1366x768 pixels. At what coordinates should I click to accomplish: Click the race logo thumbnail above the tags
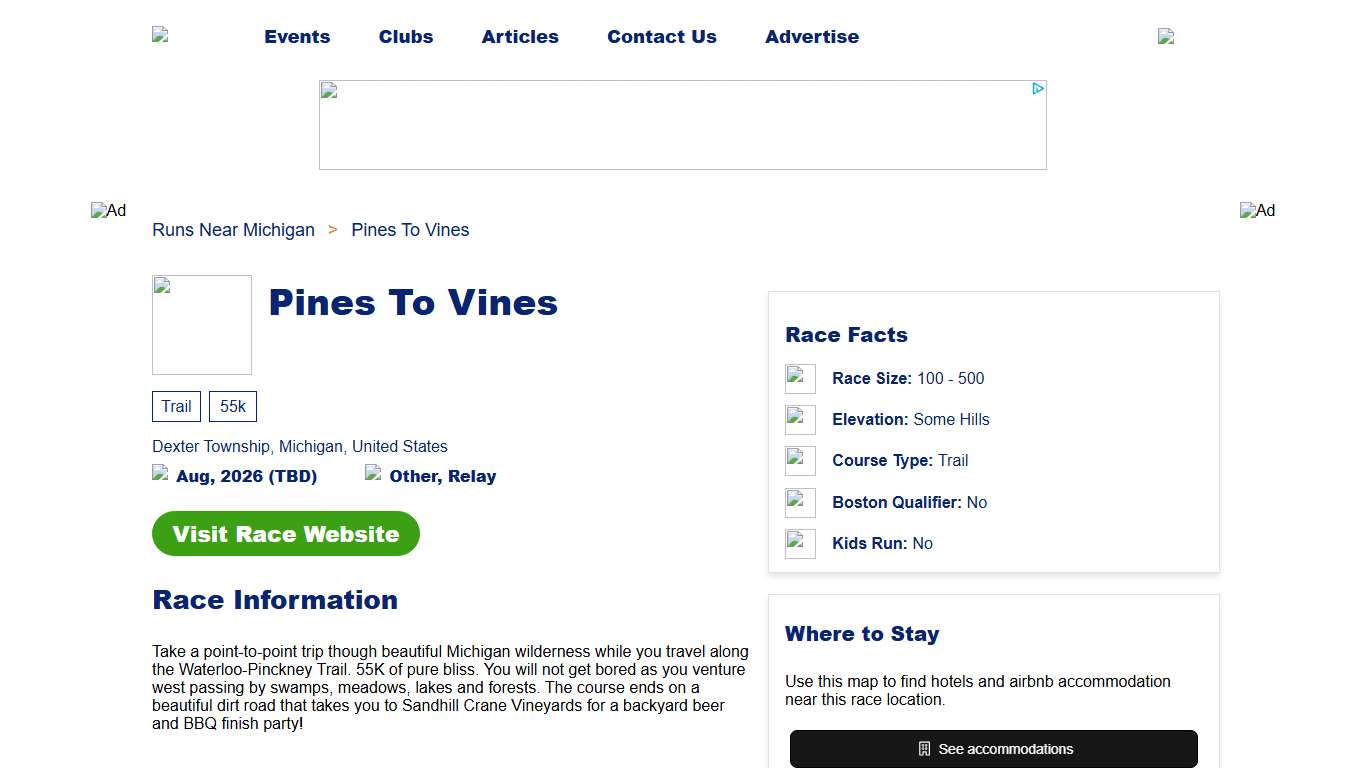(202, 324)
